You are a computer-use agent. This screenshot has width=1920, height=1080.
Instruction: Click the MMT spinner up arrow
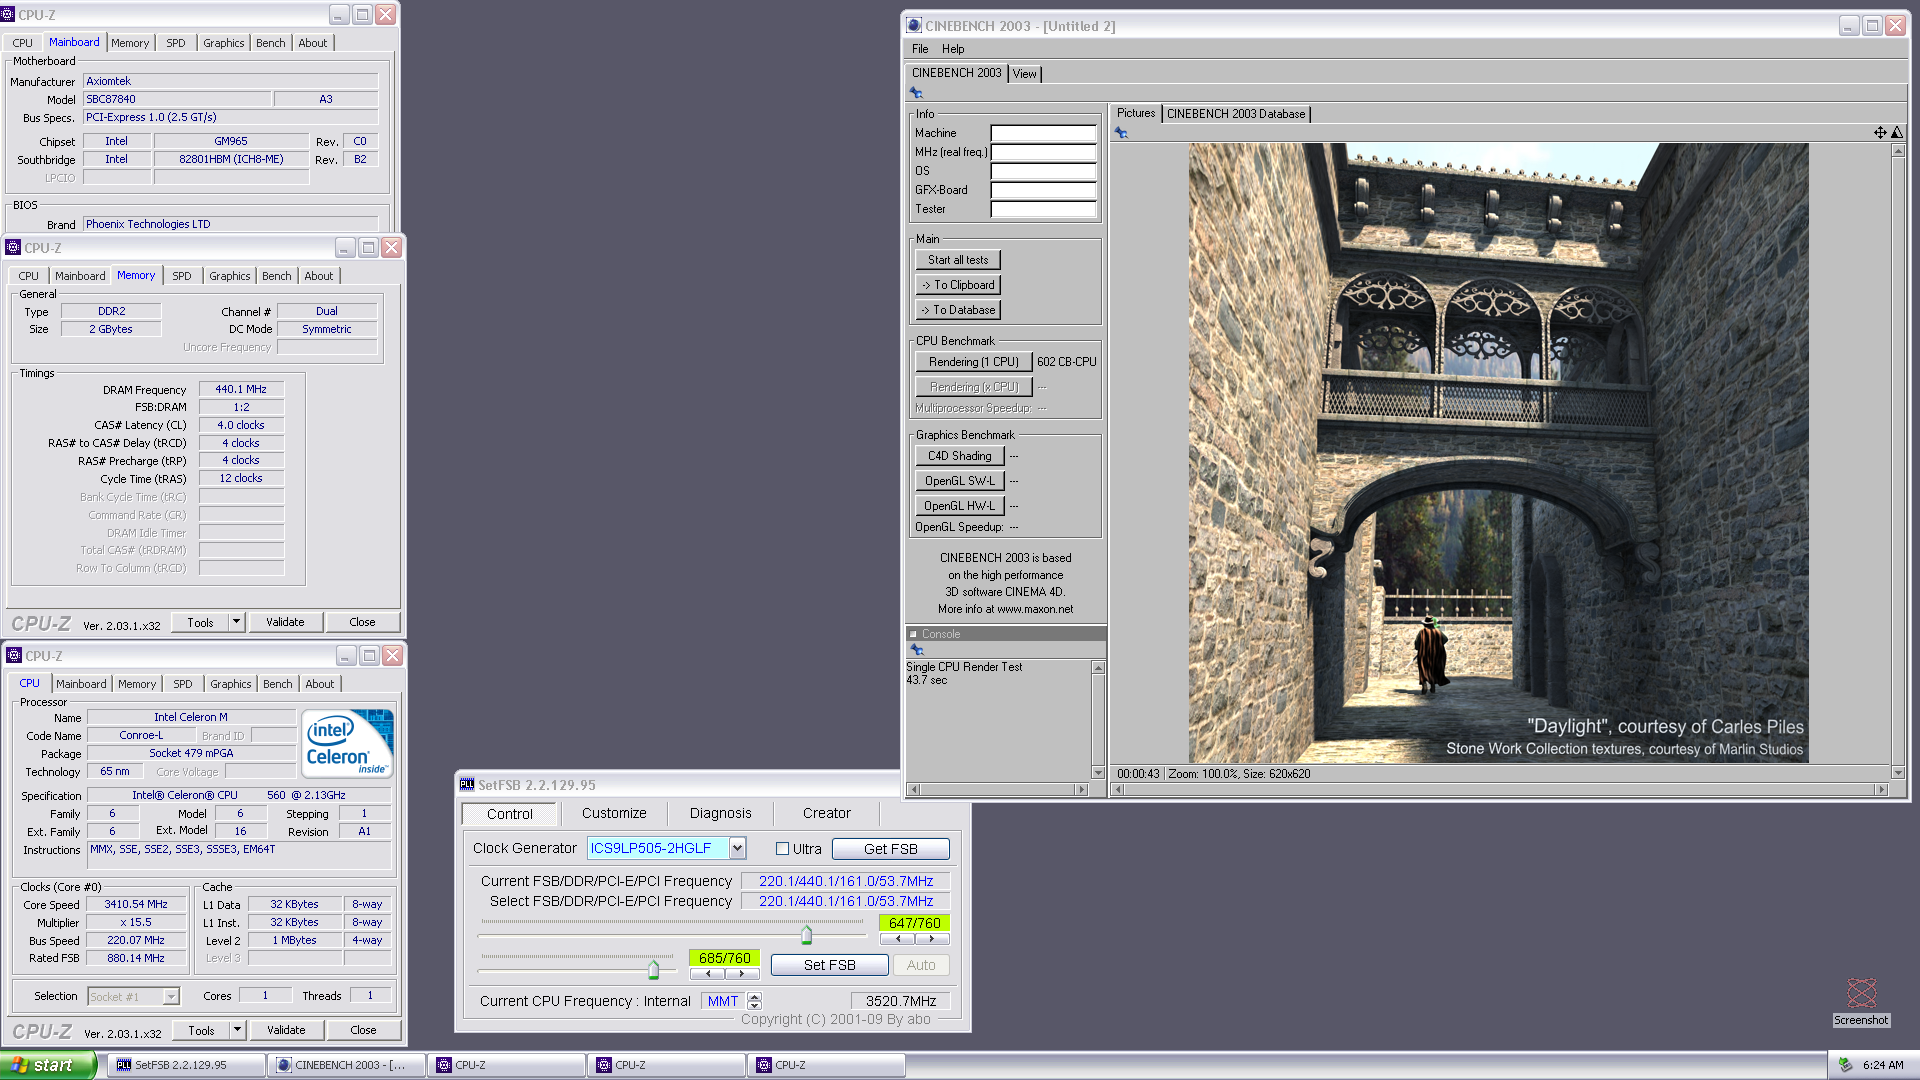click(x=755, y=997)
